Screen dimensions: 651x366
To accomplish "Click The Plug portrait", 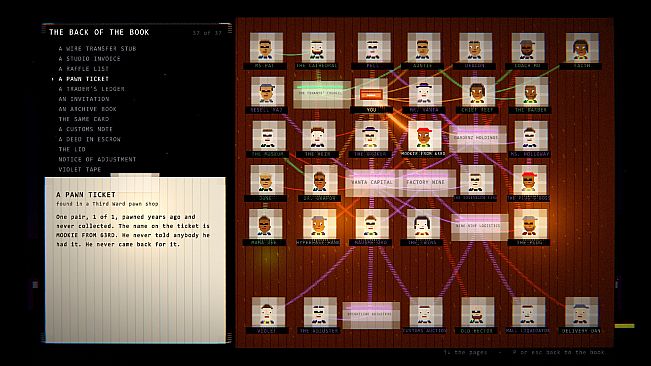I will (530, 224).
